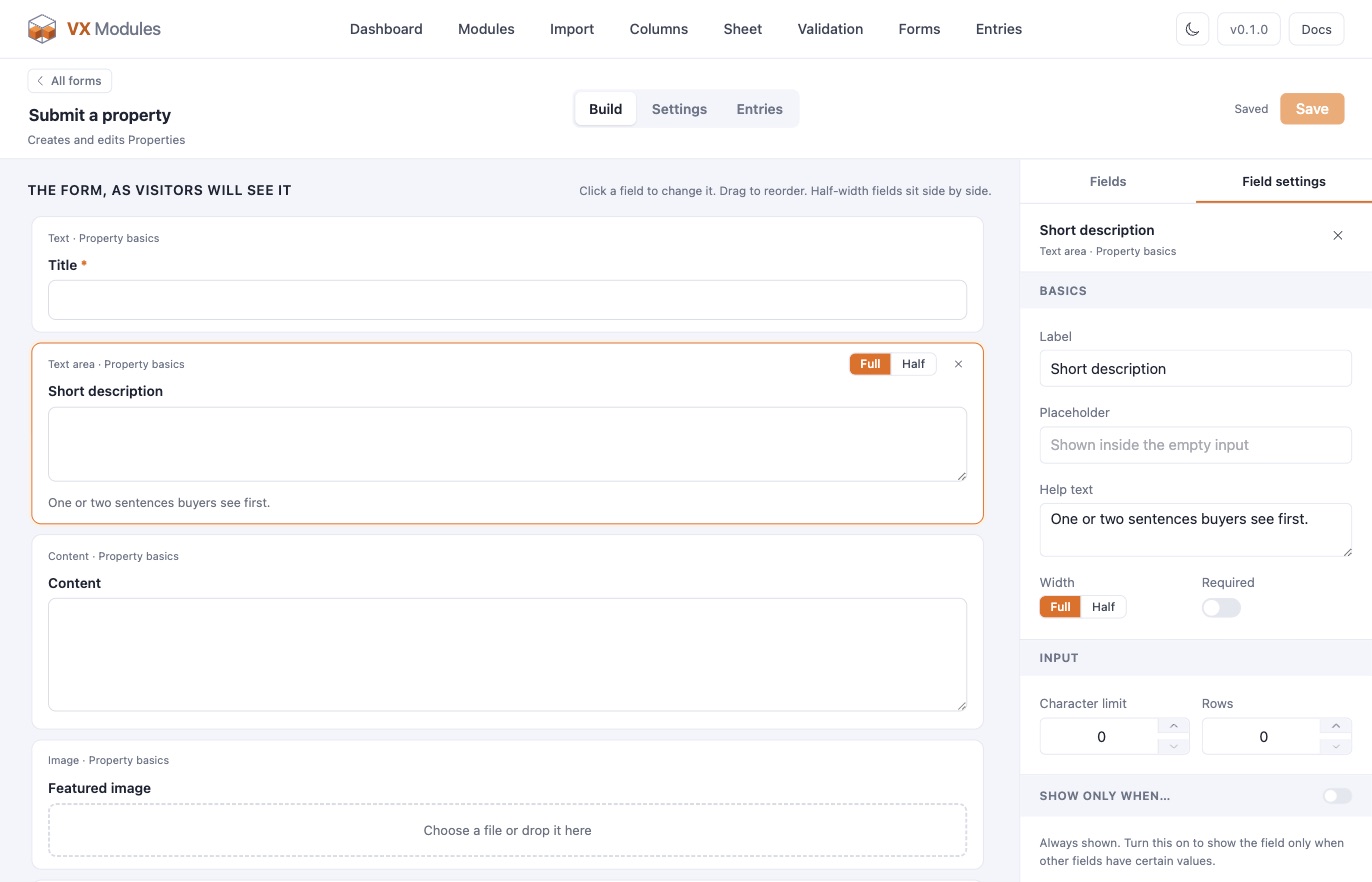Click the Short description text area in the form
Viewport: 1372px width, 882px height.
(507, 444)
